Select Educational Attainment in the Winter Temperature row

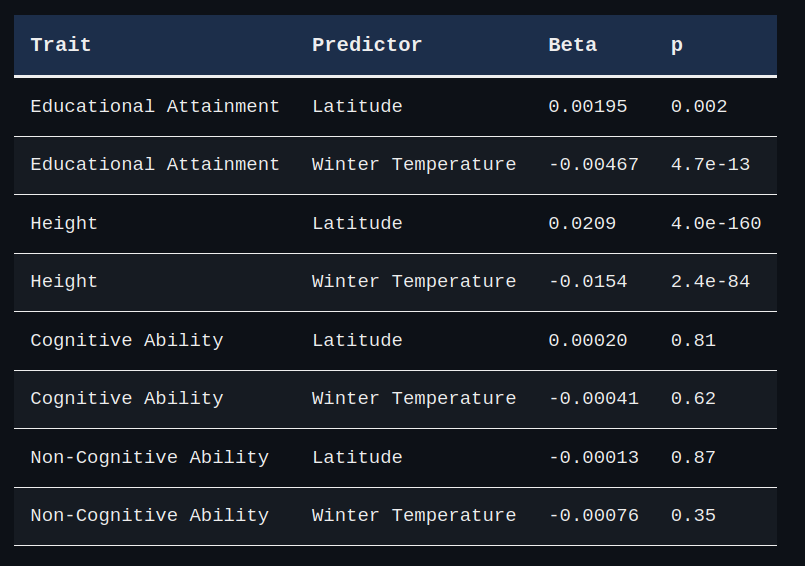point(155,164)
